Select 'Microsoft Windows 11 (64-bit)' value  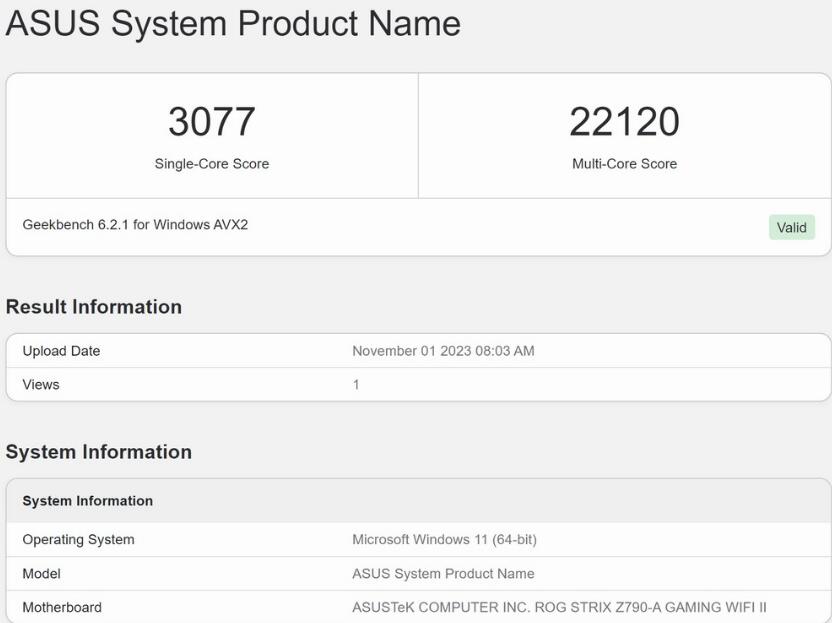coord(445,540)
